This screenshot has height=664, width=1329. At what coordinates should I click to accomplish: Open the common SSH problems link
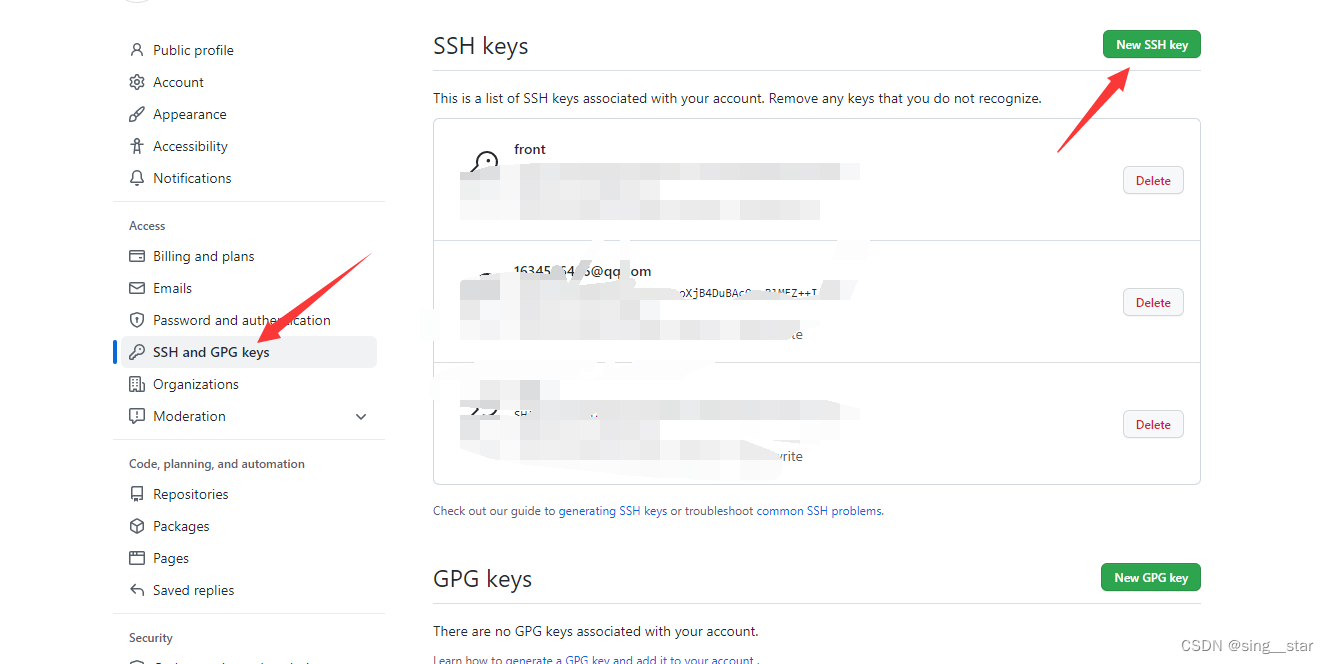coord(819,511)
